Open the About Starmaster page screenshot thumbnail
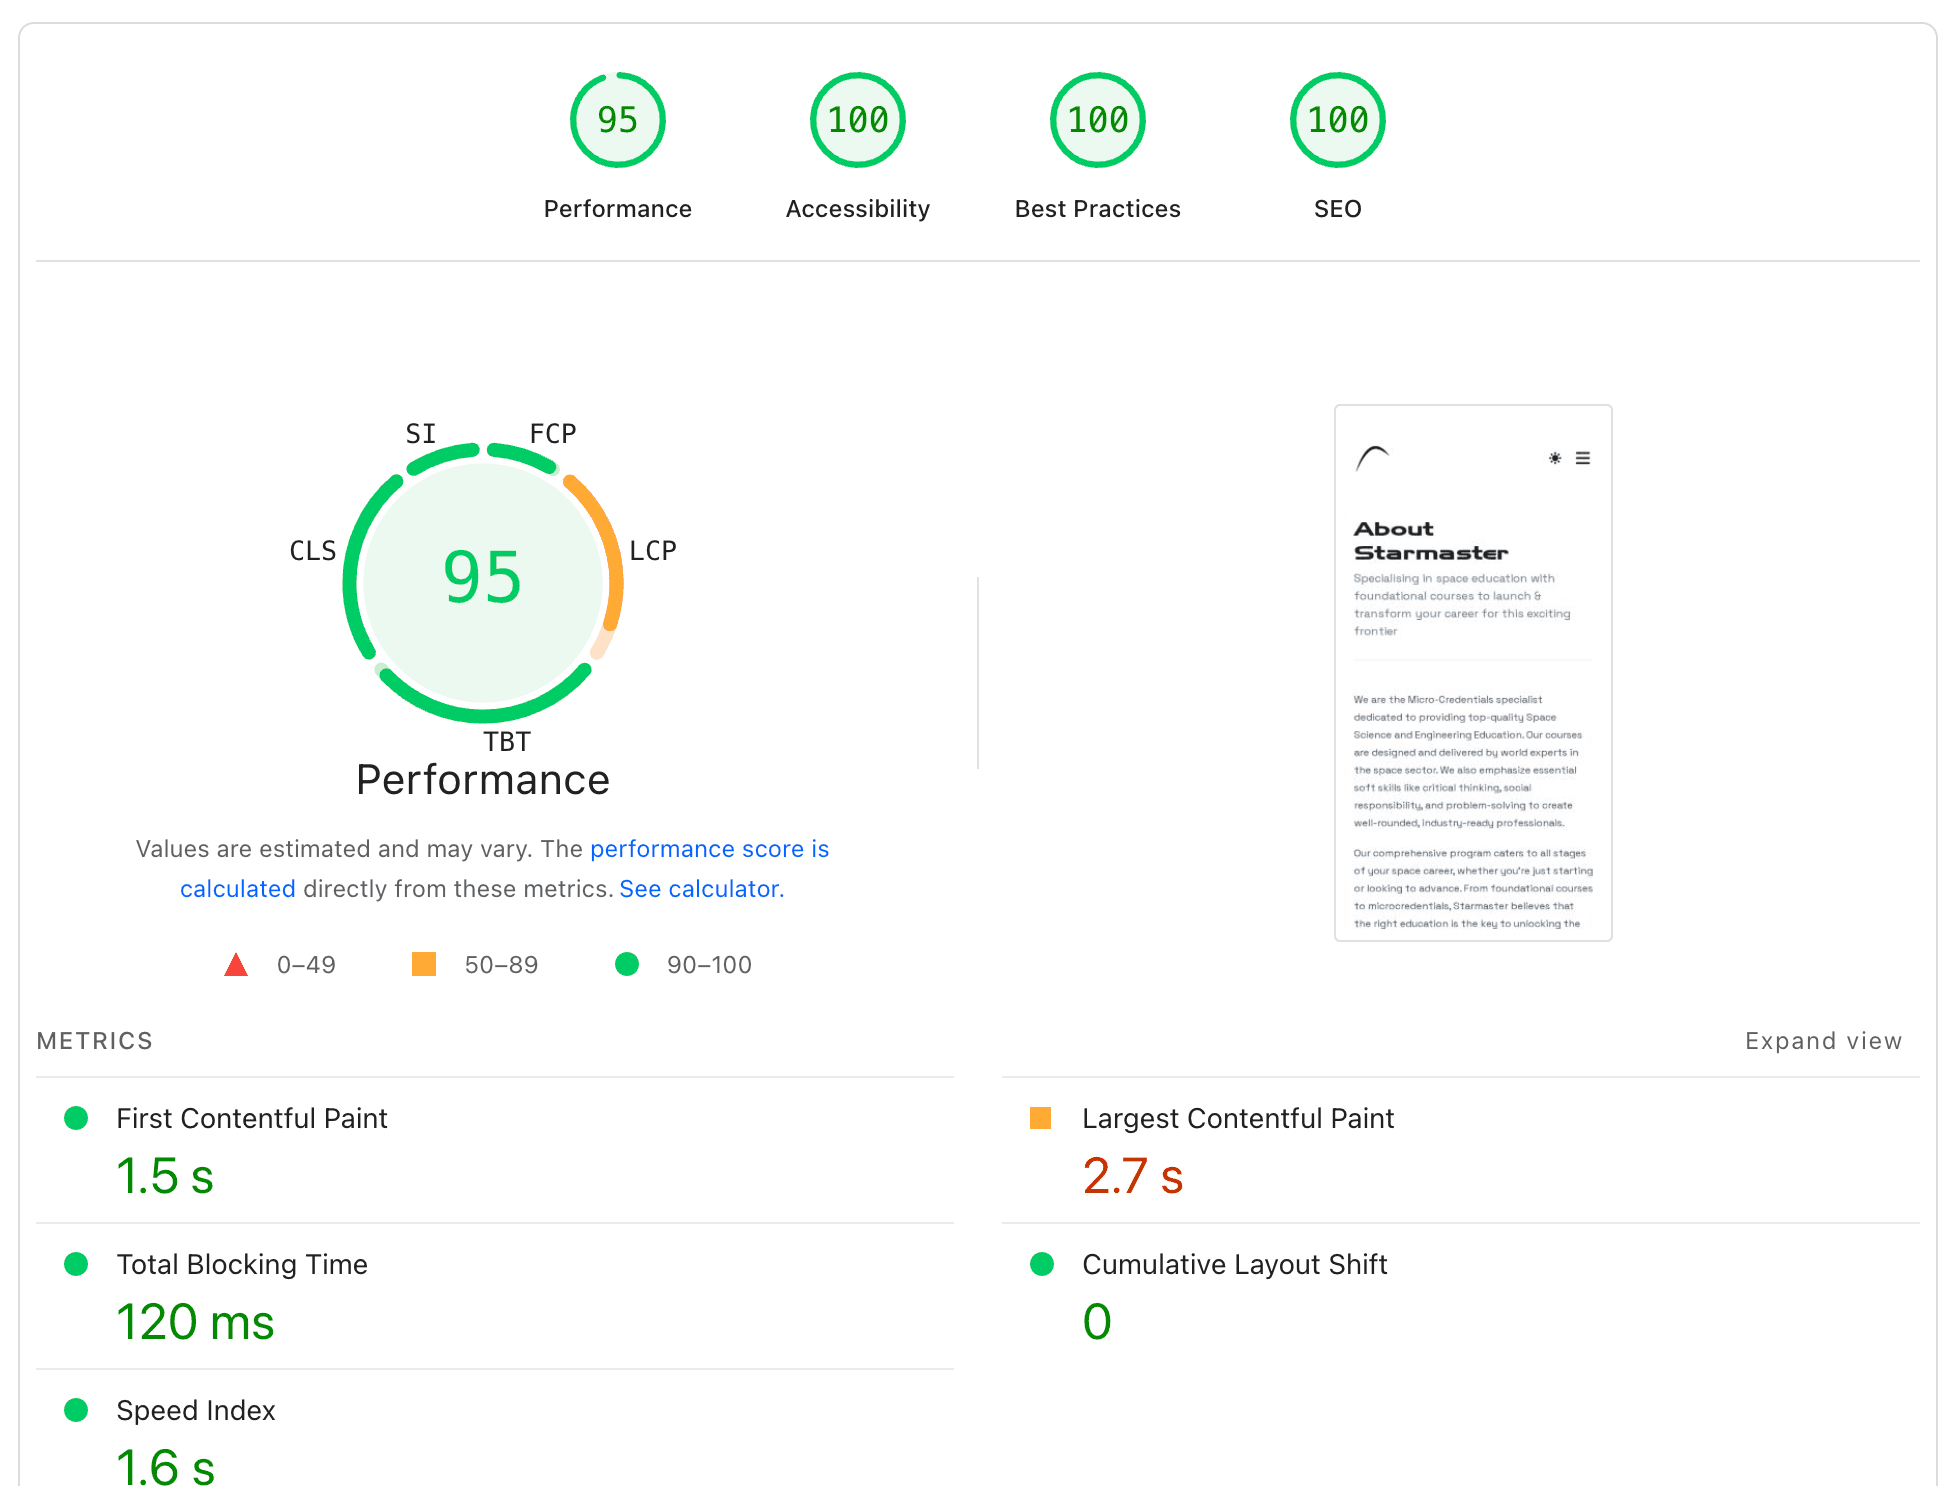Viewport: 1954px width, 1486px height. coord(1473,673)
